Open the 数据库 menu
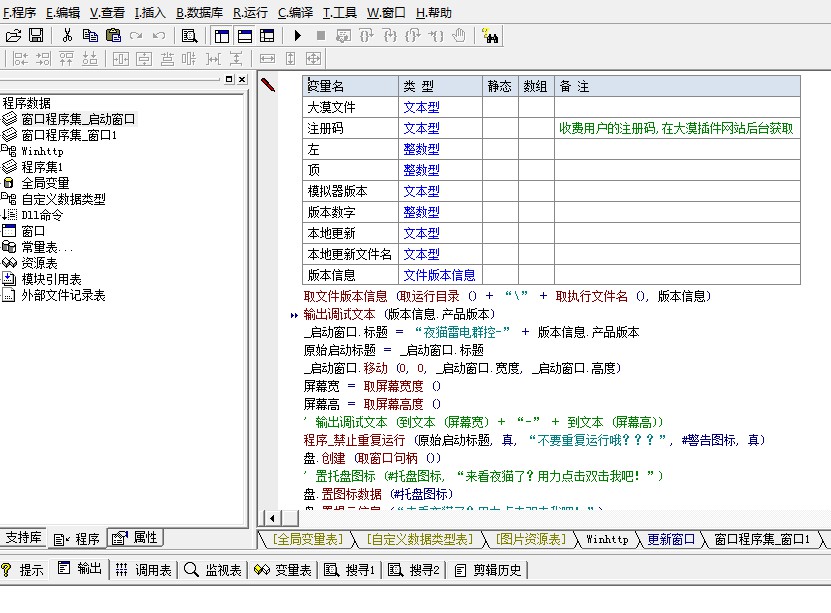831x613 pixels. pyautogui.click(x=199, y=13)
